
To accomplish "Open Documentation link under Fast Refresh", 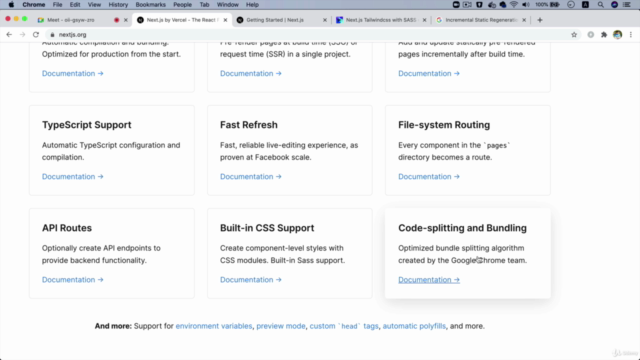I will (251, 177).
